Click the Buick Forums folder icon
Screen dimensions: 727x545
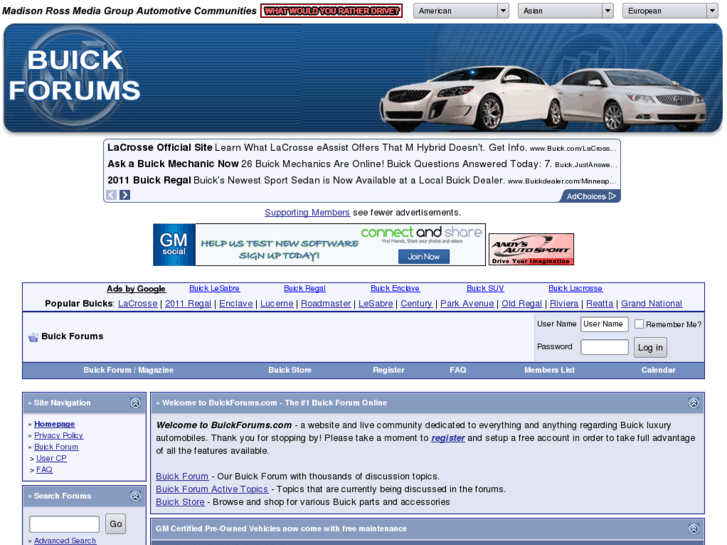point(33,337)
